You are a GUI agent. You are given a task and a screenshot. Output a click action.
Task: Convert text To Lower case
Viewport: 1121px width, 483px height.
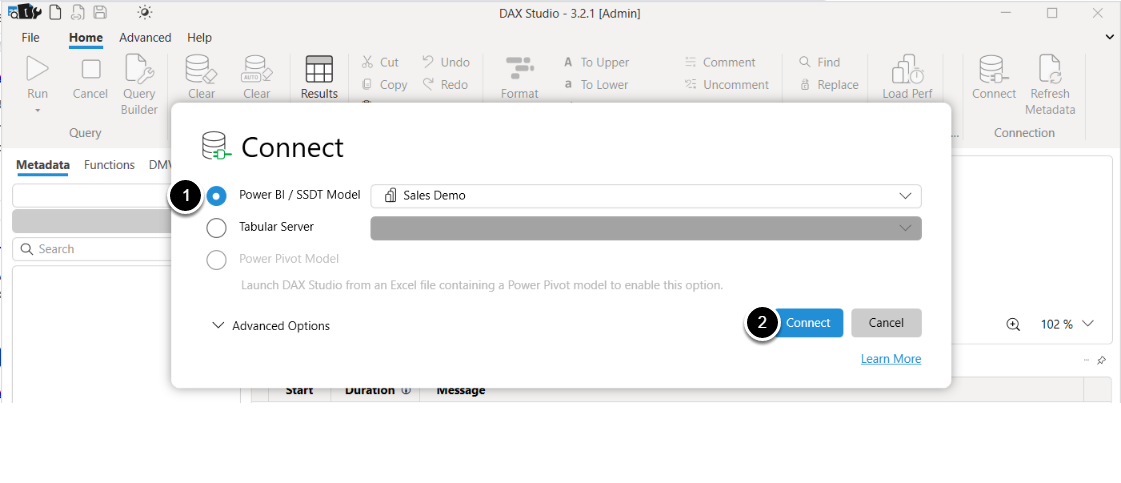click(x=596, y=84)
